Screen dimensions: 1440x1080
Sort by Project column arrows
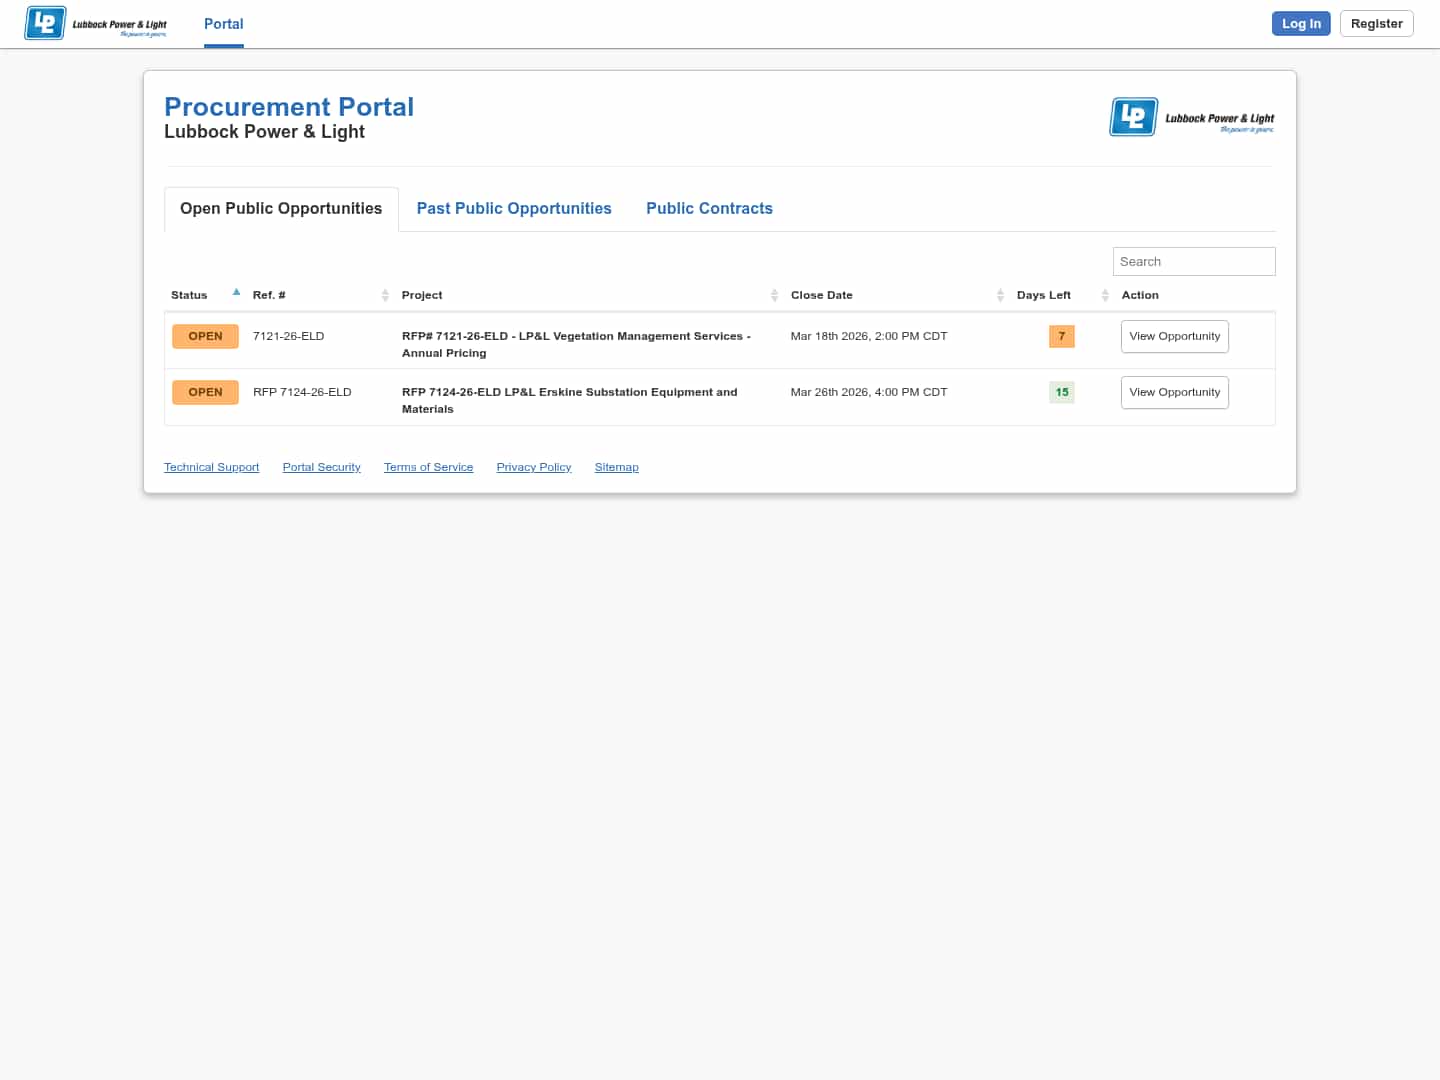click(x=774, y=295)
